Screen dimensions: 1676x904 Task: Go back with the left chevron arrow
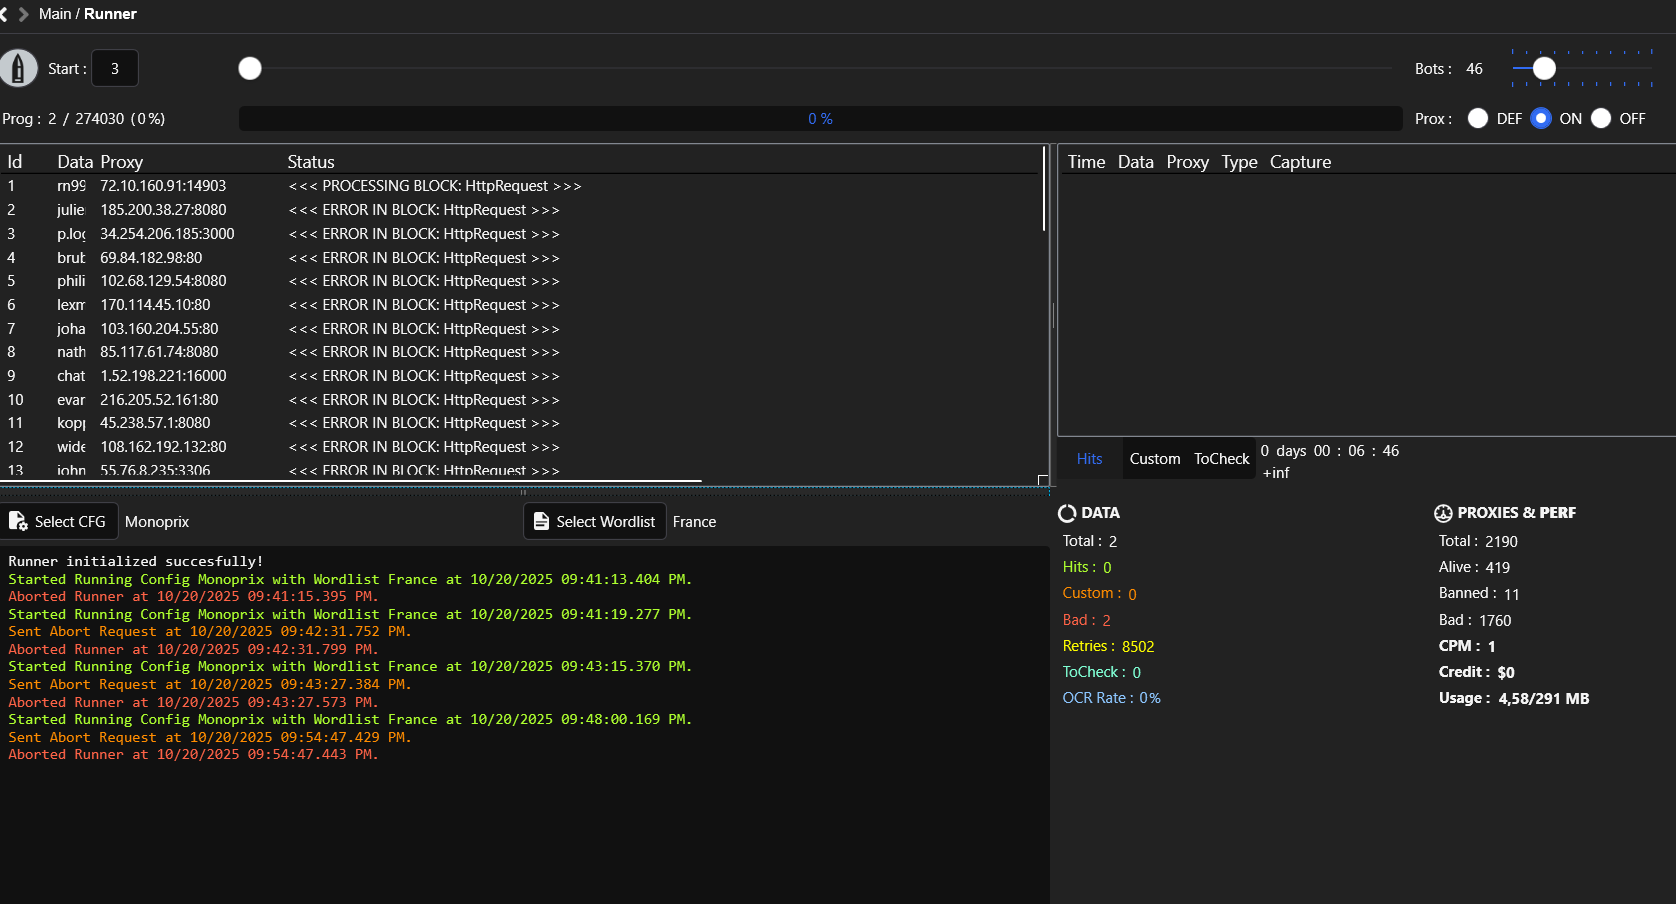[4, 14]
